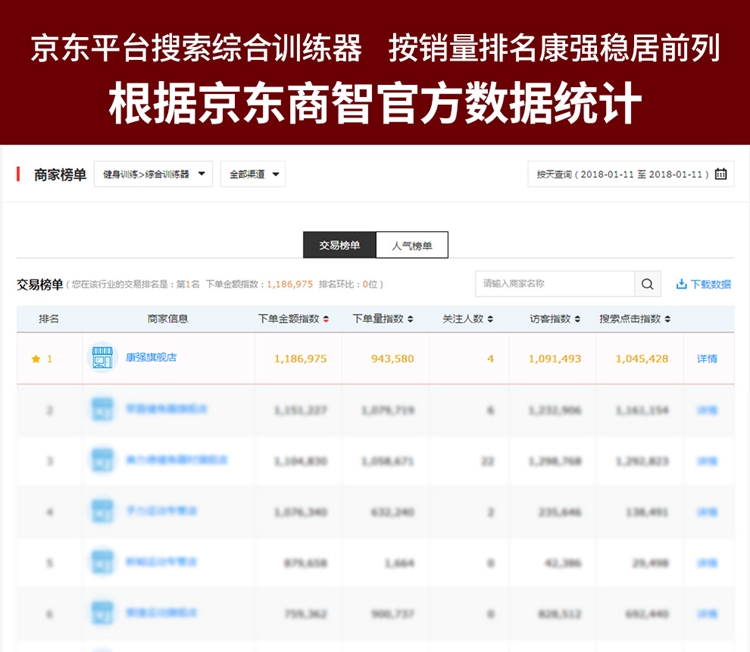Open the 按天查询 date range picker
This screenshot has height=652, width=750.
629,174
